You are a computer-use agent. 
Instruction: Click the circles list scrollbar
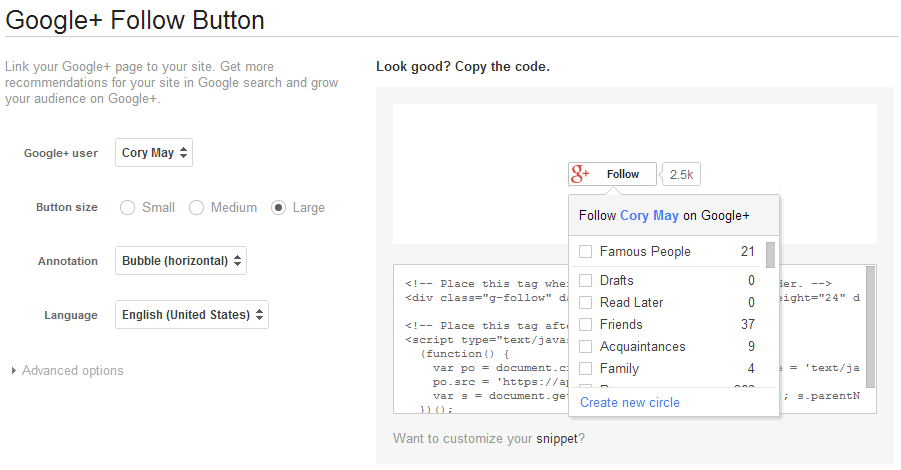click(x=770, y=254)
